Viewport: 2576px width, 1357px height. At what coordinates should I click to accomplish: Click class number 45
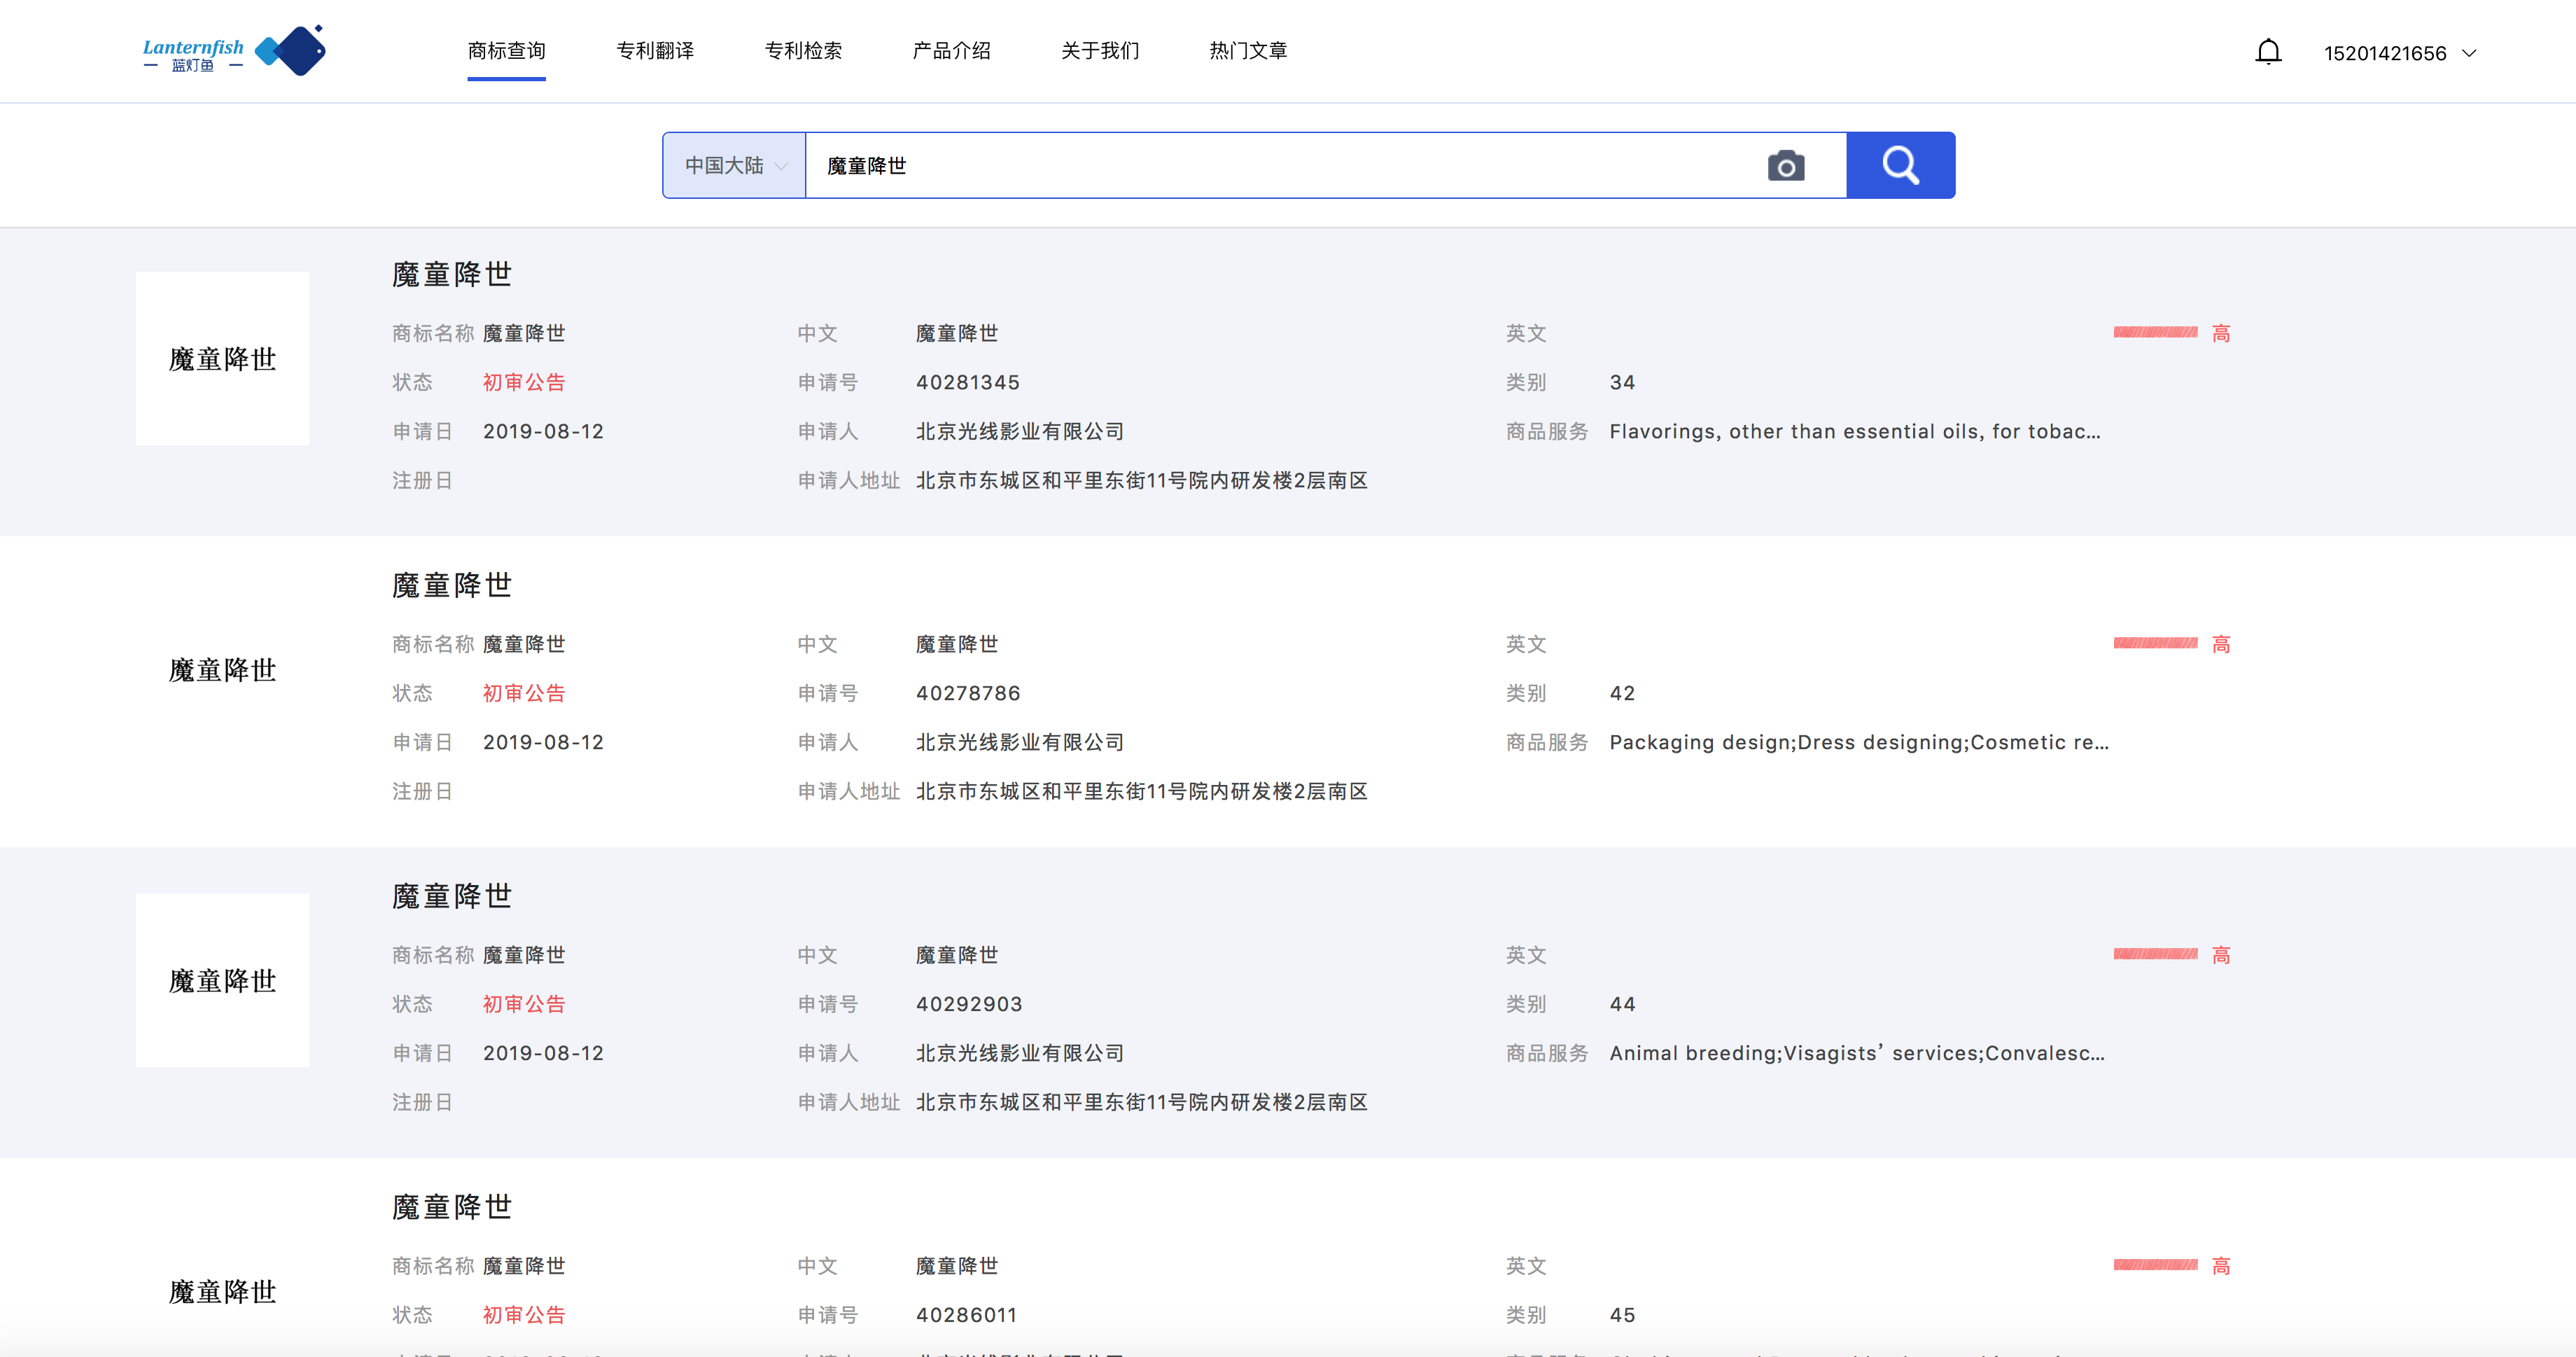pos(1622,1315)
